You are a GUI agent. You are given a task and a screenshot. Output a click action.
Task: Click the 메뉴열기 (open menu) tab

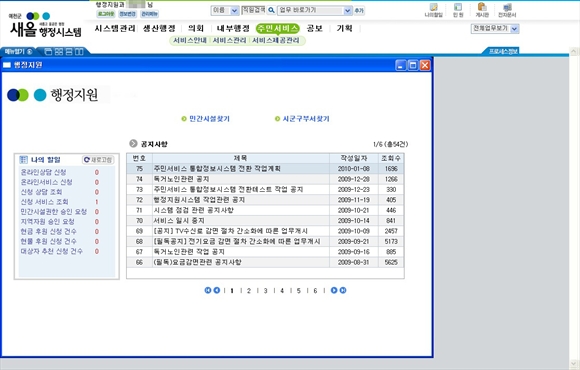(x=18, y=51)
